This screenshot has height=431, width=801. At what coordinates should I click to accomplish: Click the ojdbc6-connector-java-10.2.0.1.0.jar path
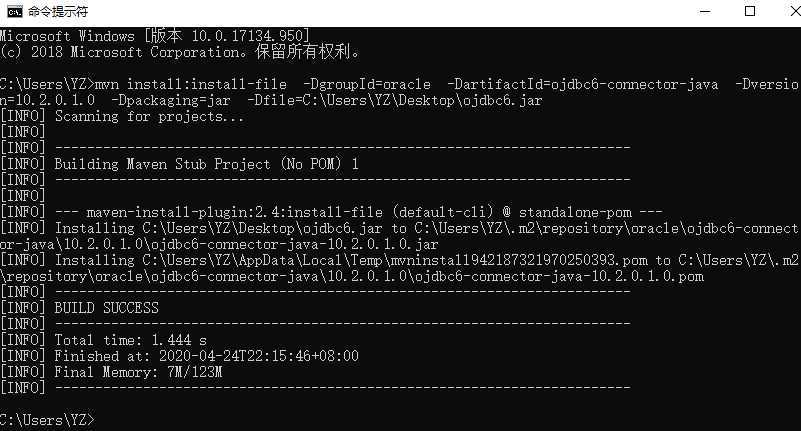coord(294,244)
